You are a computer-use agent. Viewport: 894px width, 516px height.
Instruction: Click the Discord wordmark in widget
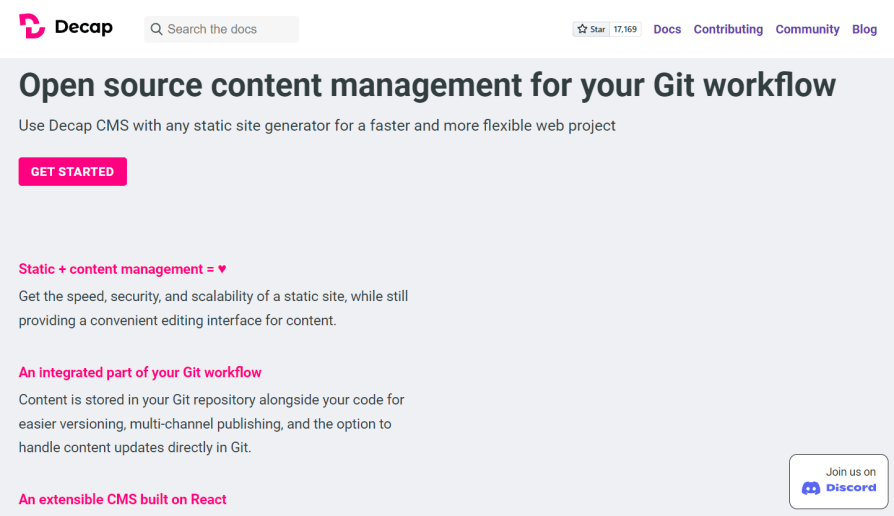pyautogui.click(x=851, y=487)
